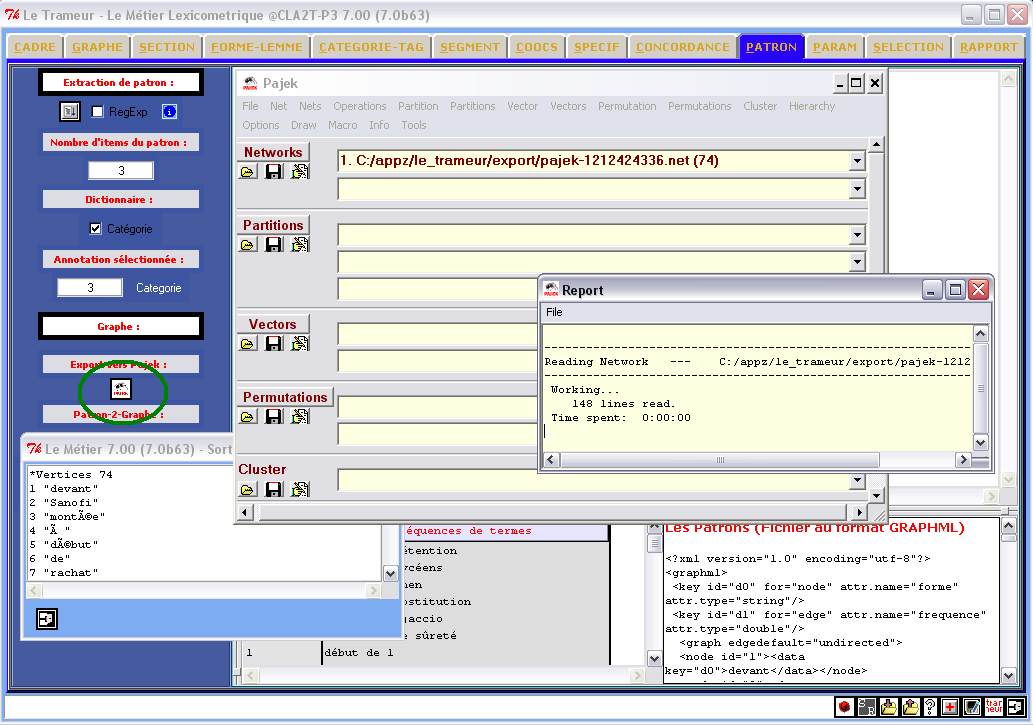The height and width of the screenshot is (725, 1033).
Task: Save the network with the Networks floppy icon
Action: click(x=273, y=172)
